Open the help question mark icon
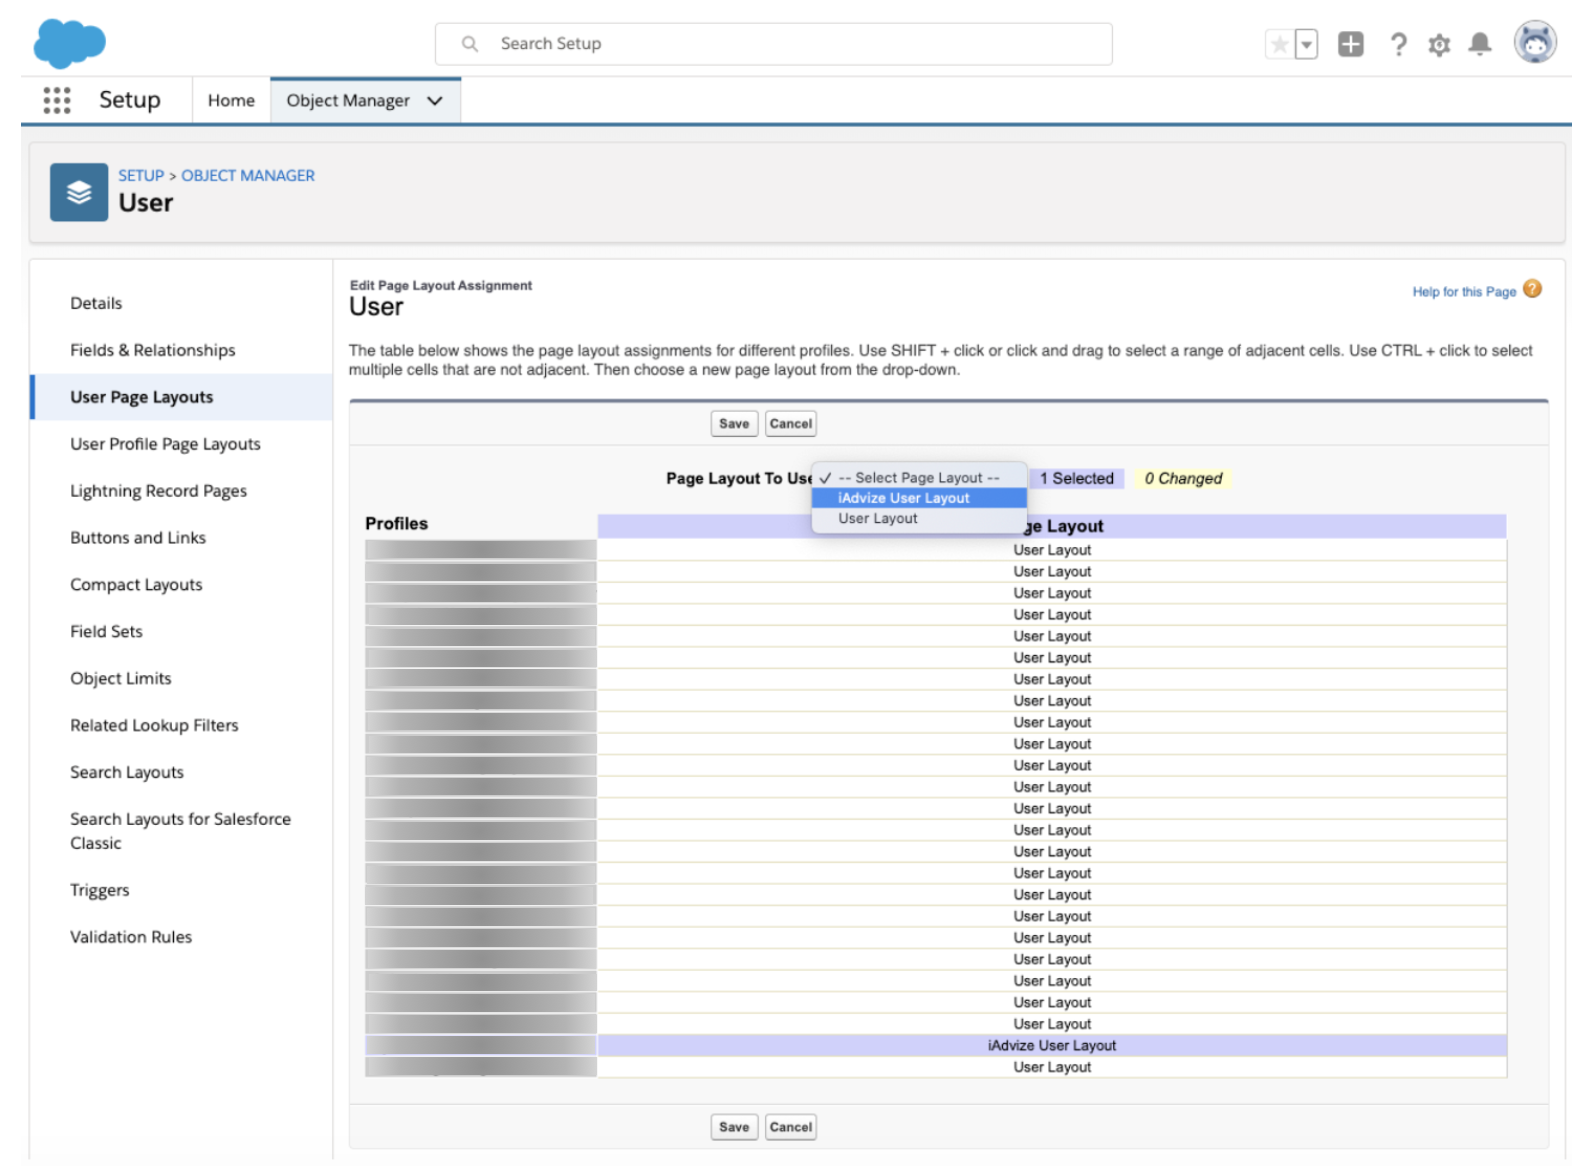 [1398, 44]
